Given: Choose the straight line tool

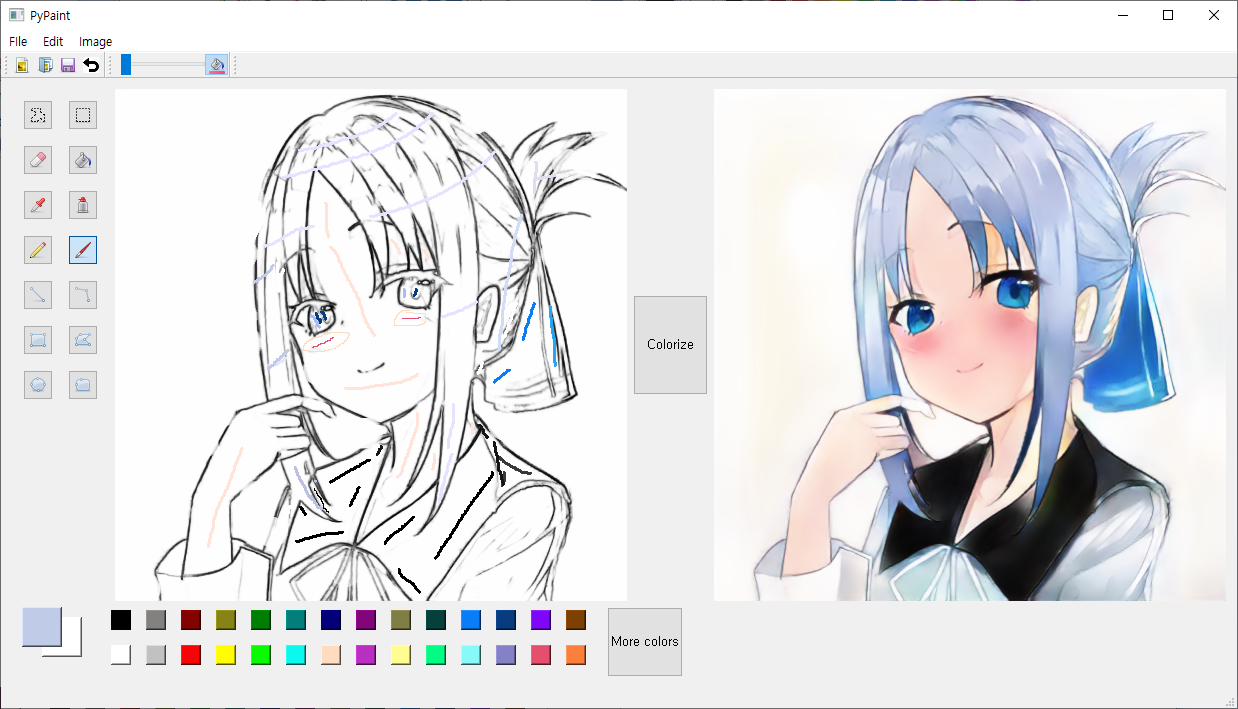Looking at the screenshot, I should 38,295.
